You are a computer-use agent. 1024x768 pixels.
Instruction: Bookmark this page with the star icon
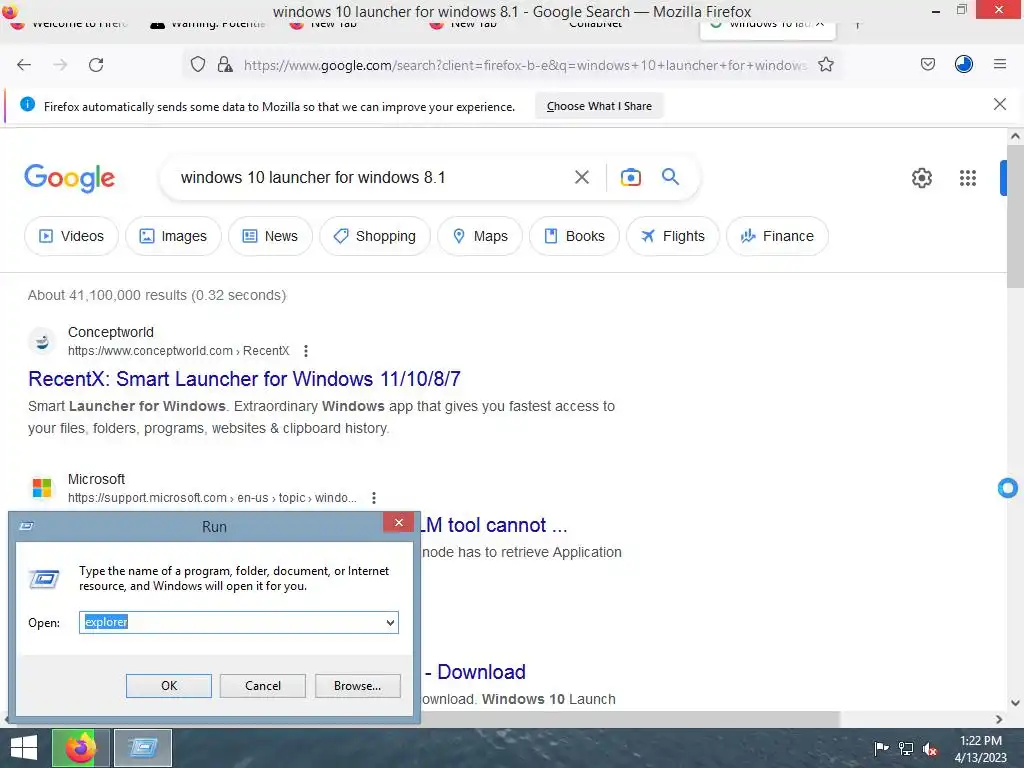point(825,65)
